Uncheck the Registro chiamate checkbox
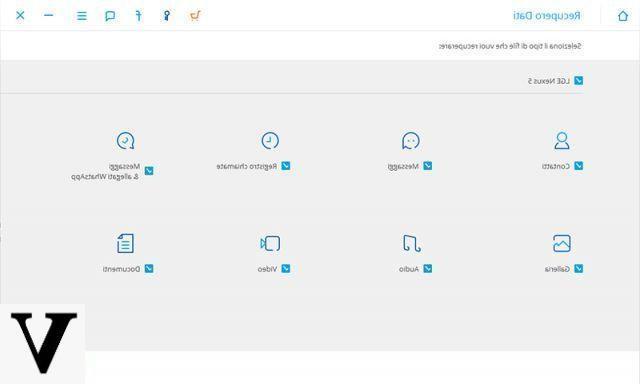 (286, 166)
